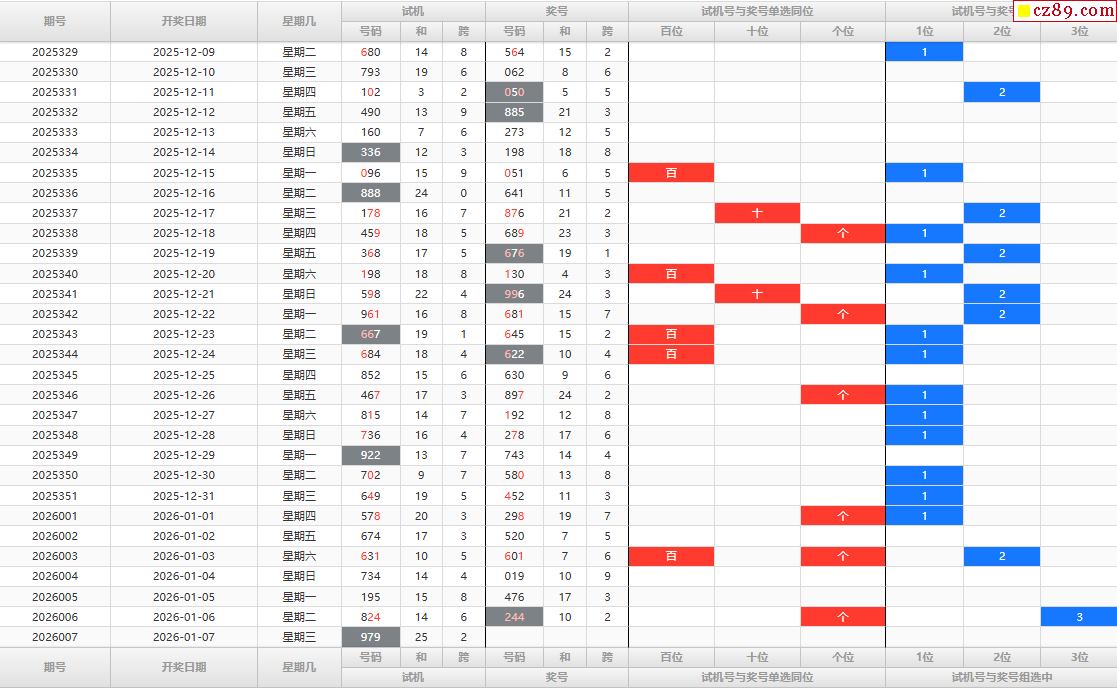Select the draw date 2025-12-25 cell

point(183,375)
